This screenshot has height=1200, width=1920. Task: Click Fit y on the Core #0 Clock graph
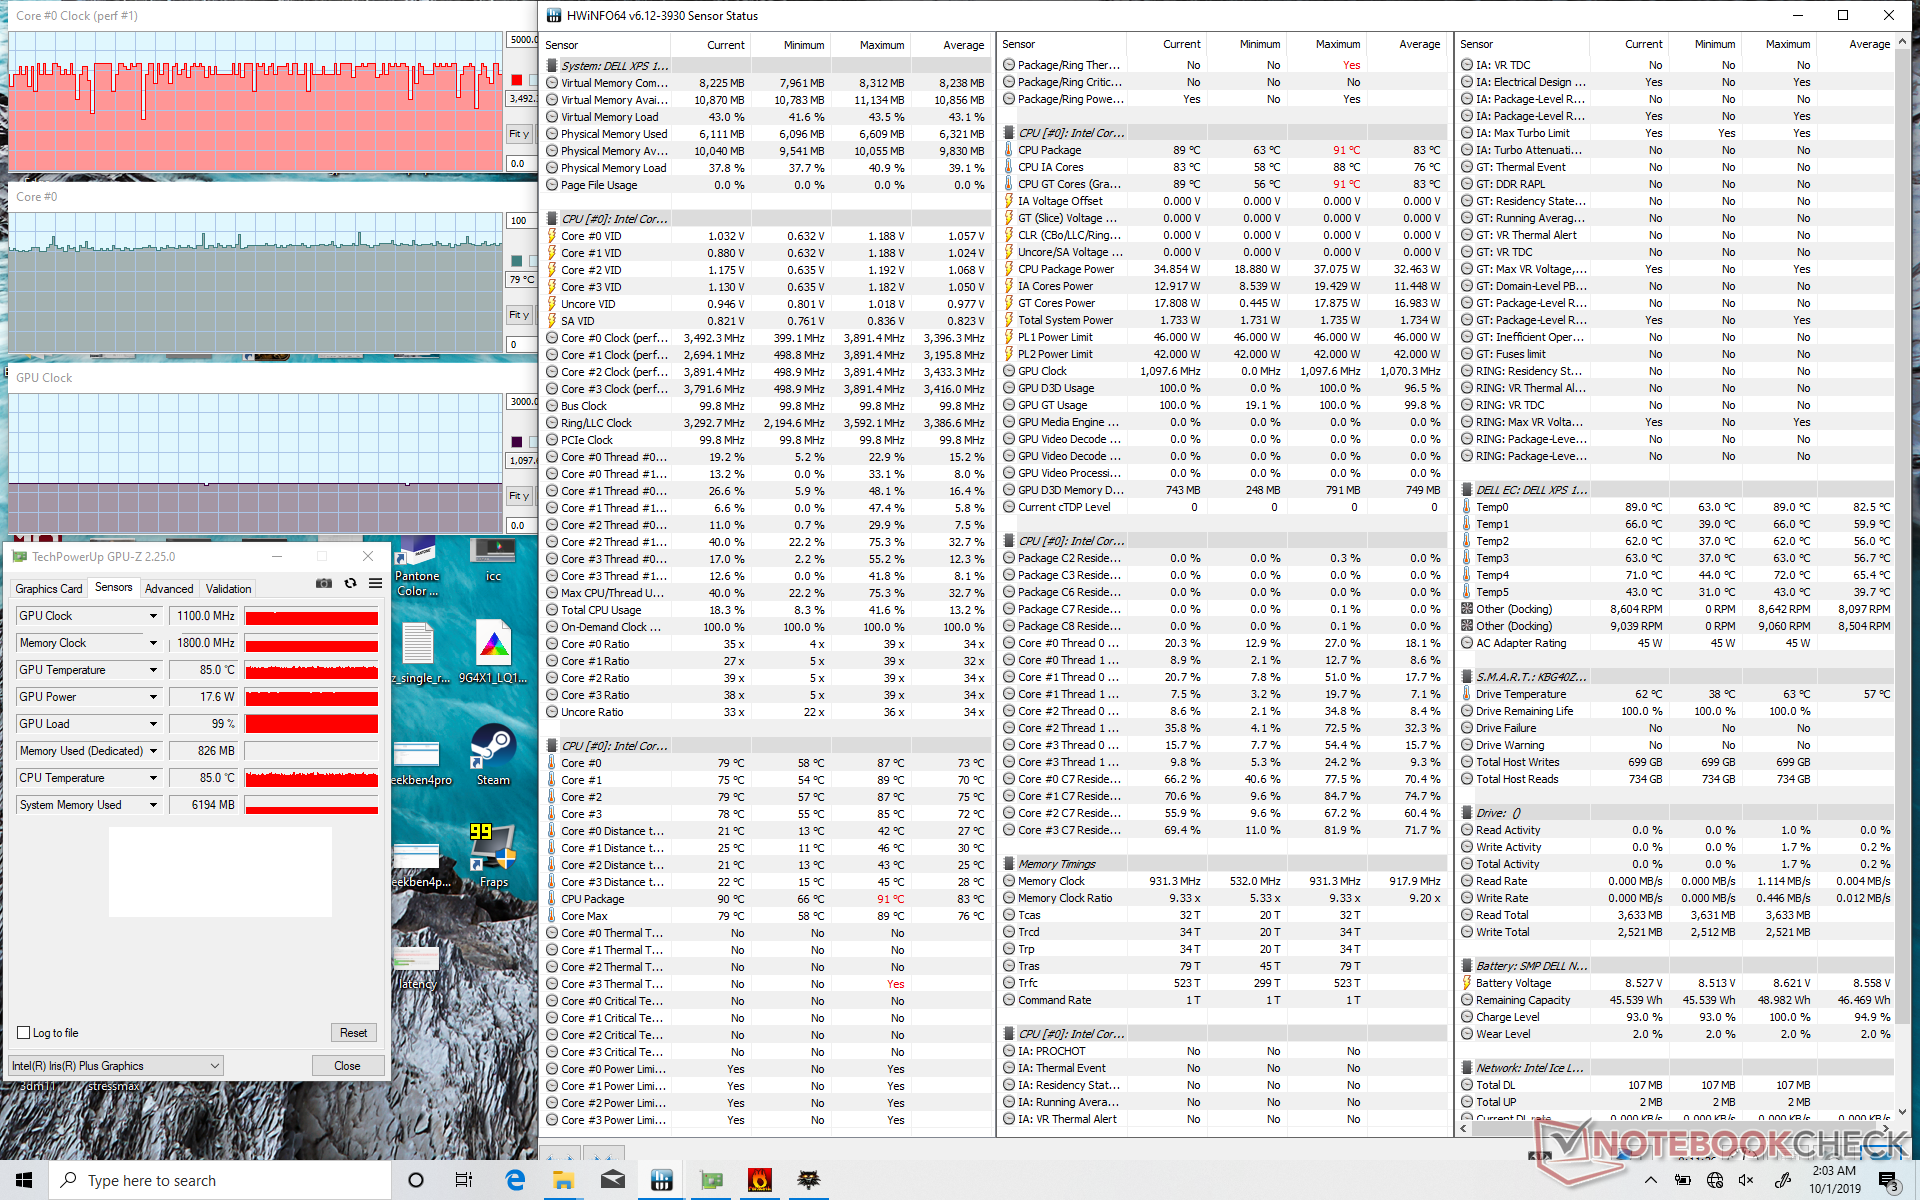tap(519, 134)
